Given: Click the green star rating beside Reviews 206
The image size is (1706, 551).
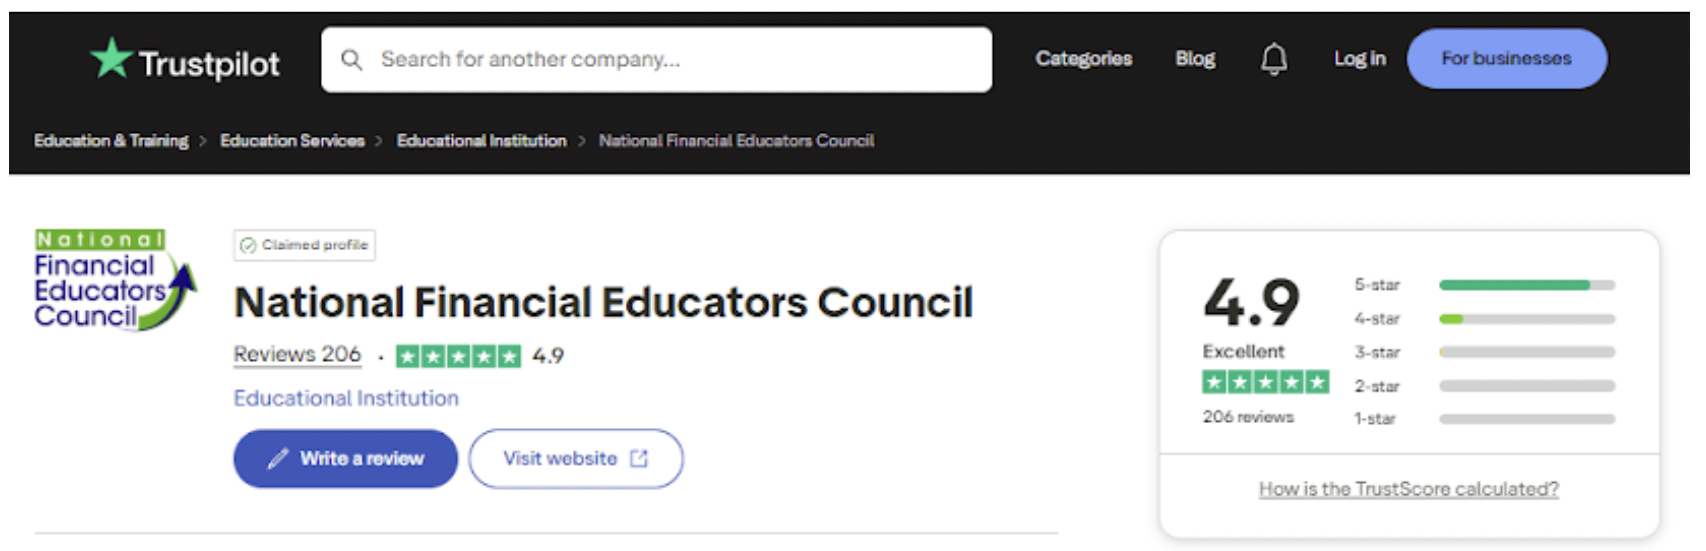Looking at the screenshot, I should 458,356.
